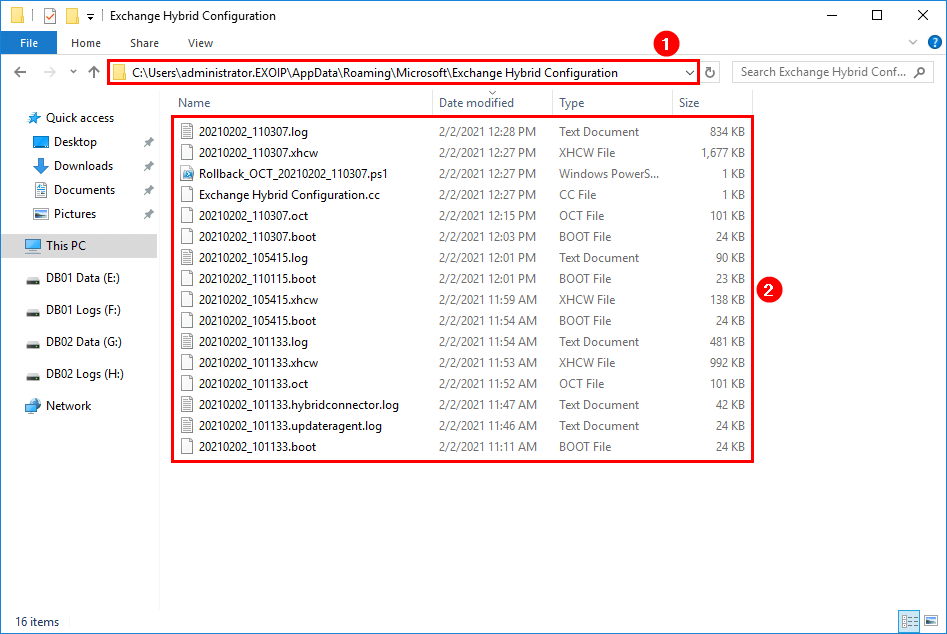Click the Properties quick access toolbar icon
Viewport: 947px width, 634px height.
tap(50, 16)
